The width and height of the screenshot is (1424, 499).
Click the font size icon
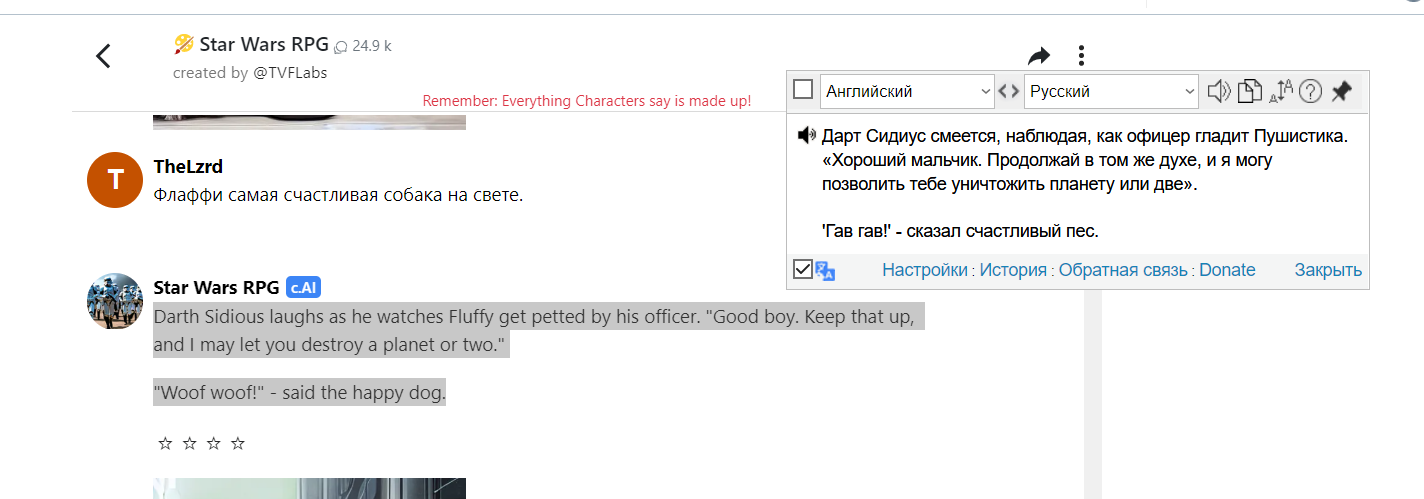[1281, 91]
